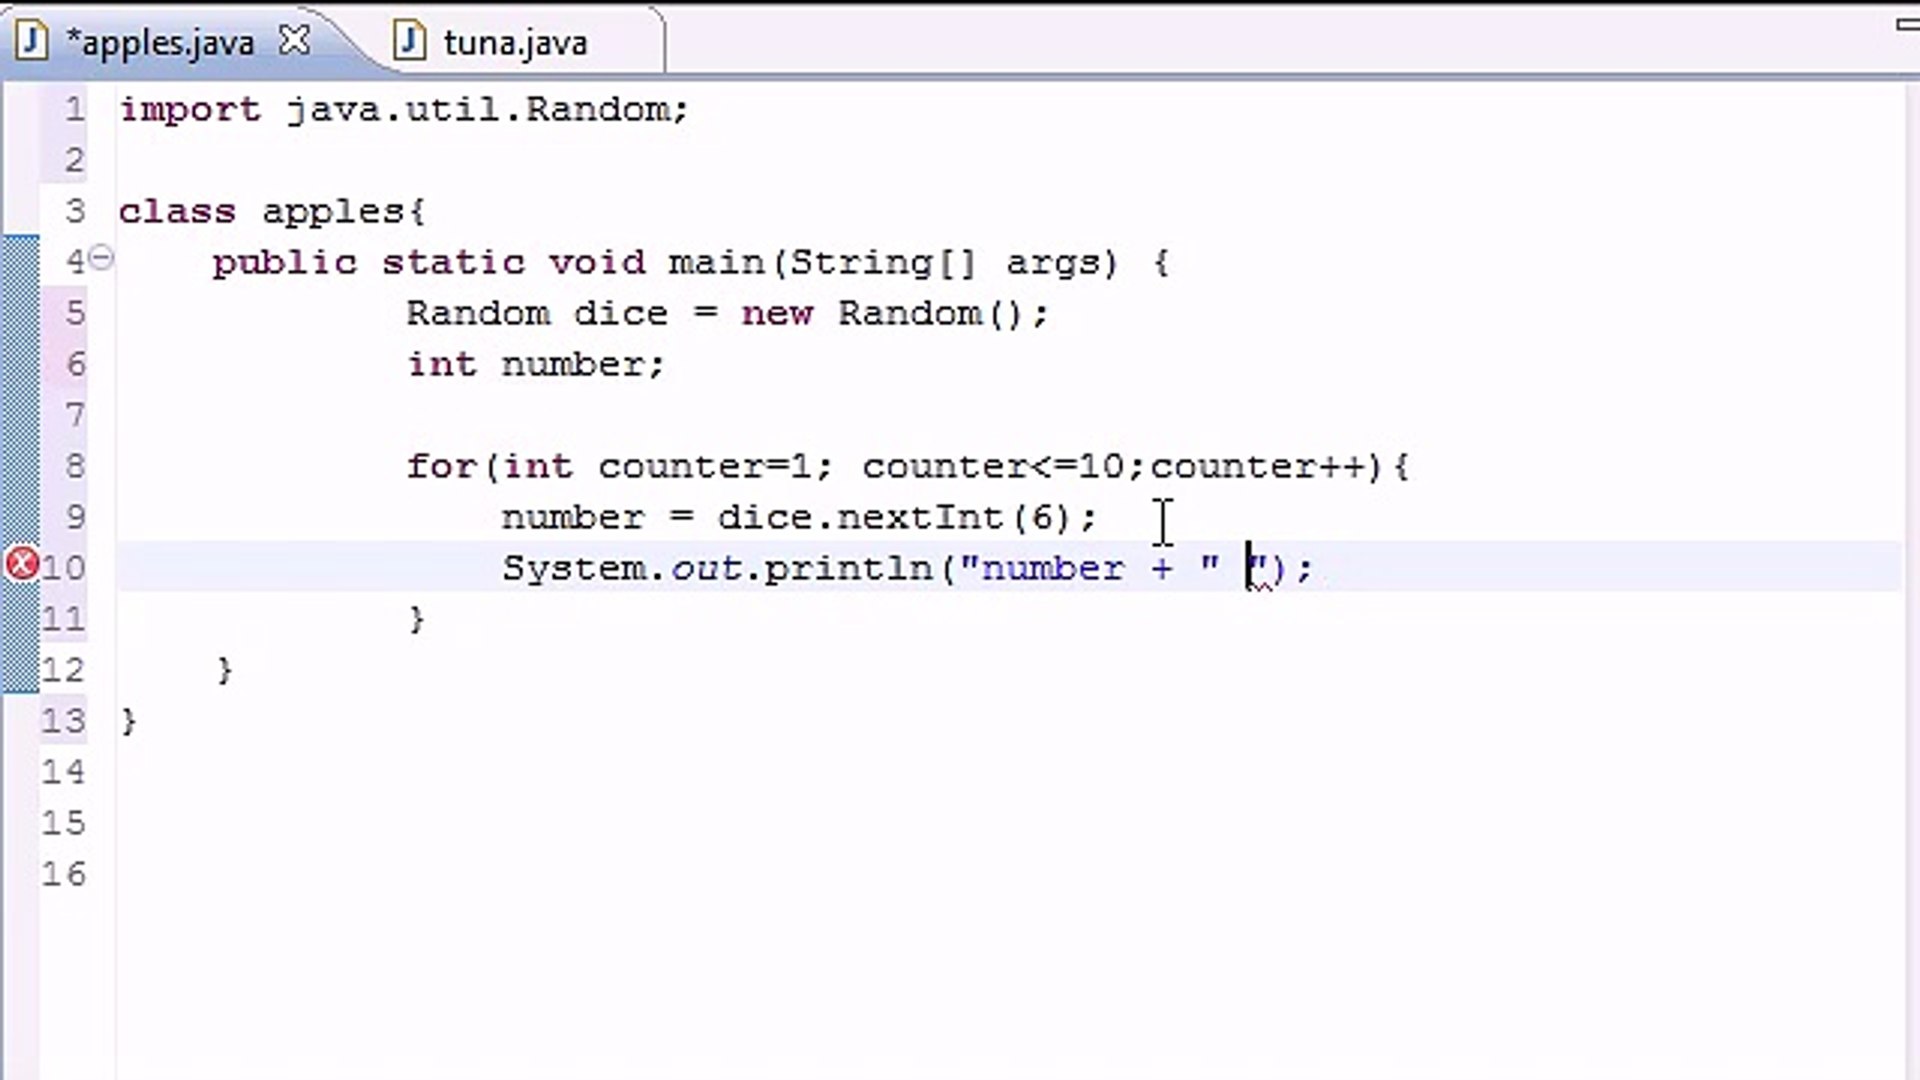
Task: Click the text 'import java.util.Random;'
Action: pos(404,109)
